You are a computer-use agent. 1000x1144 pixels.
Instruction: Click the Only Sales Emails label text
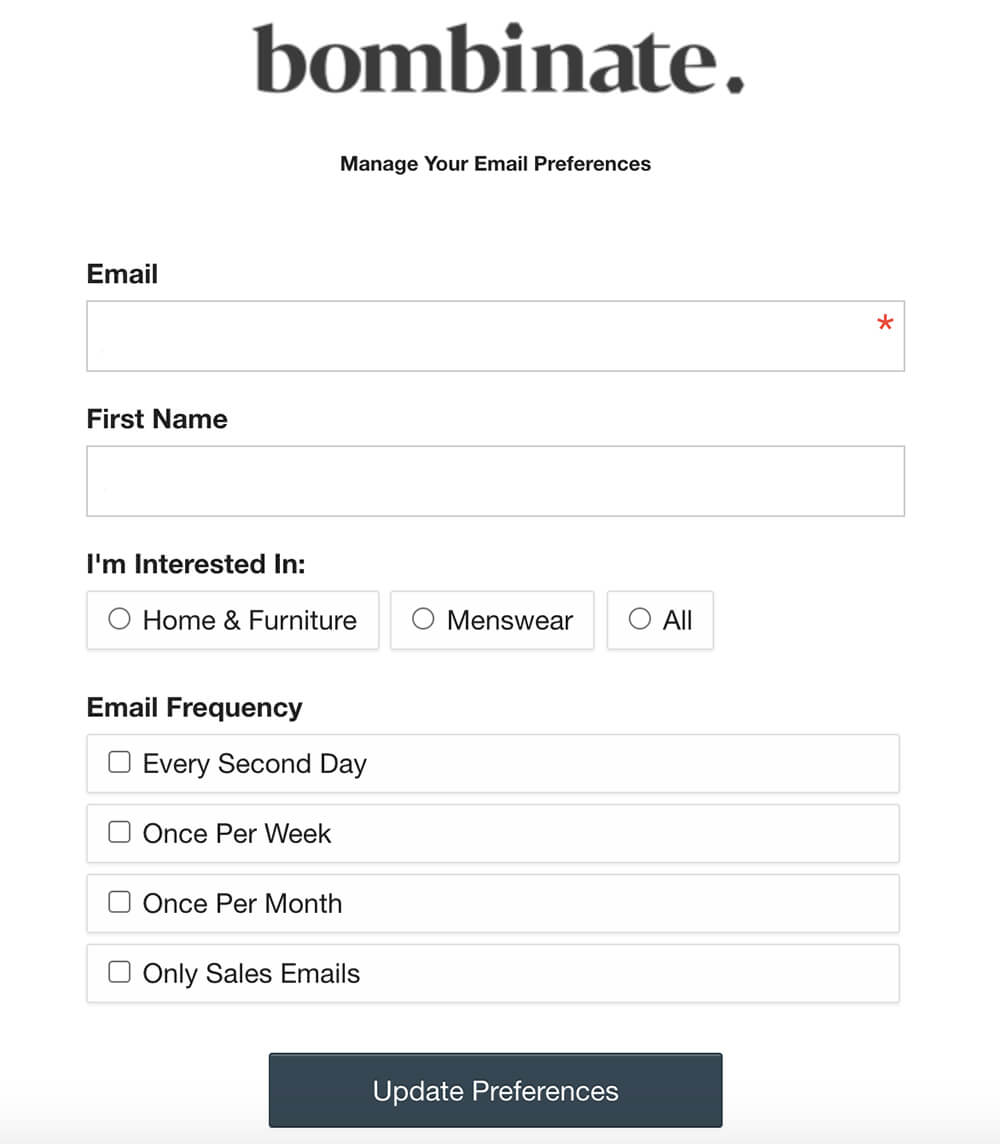(251, 974)
